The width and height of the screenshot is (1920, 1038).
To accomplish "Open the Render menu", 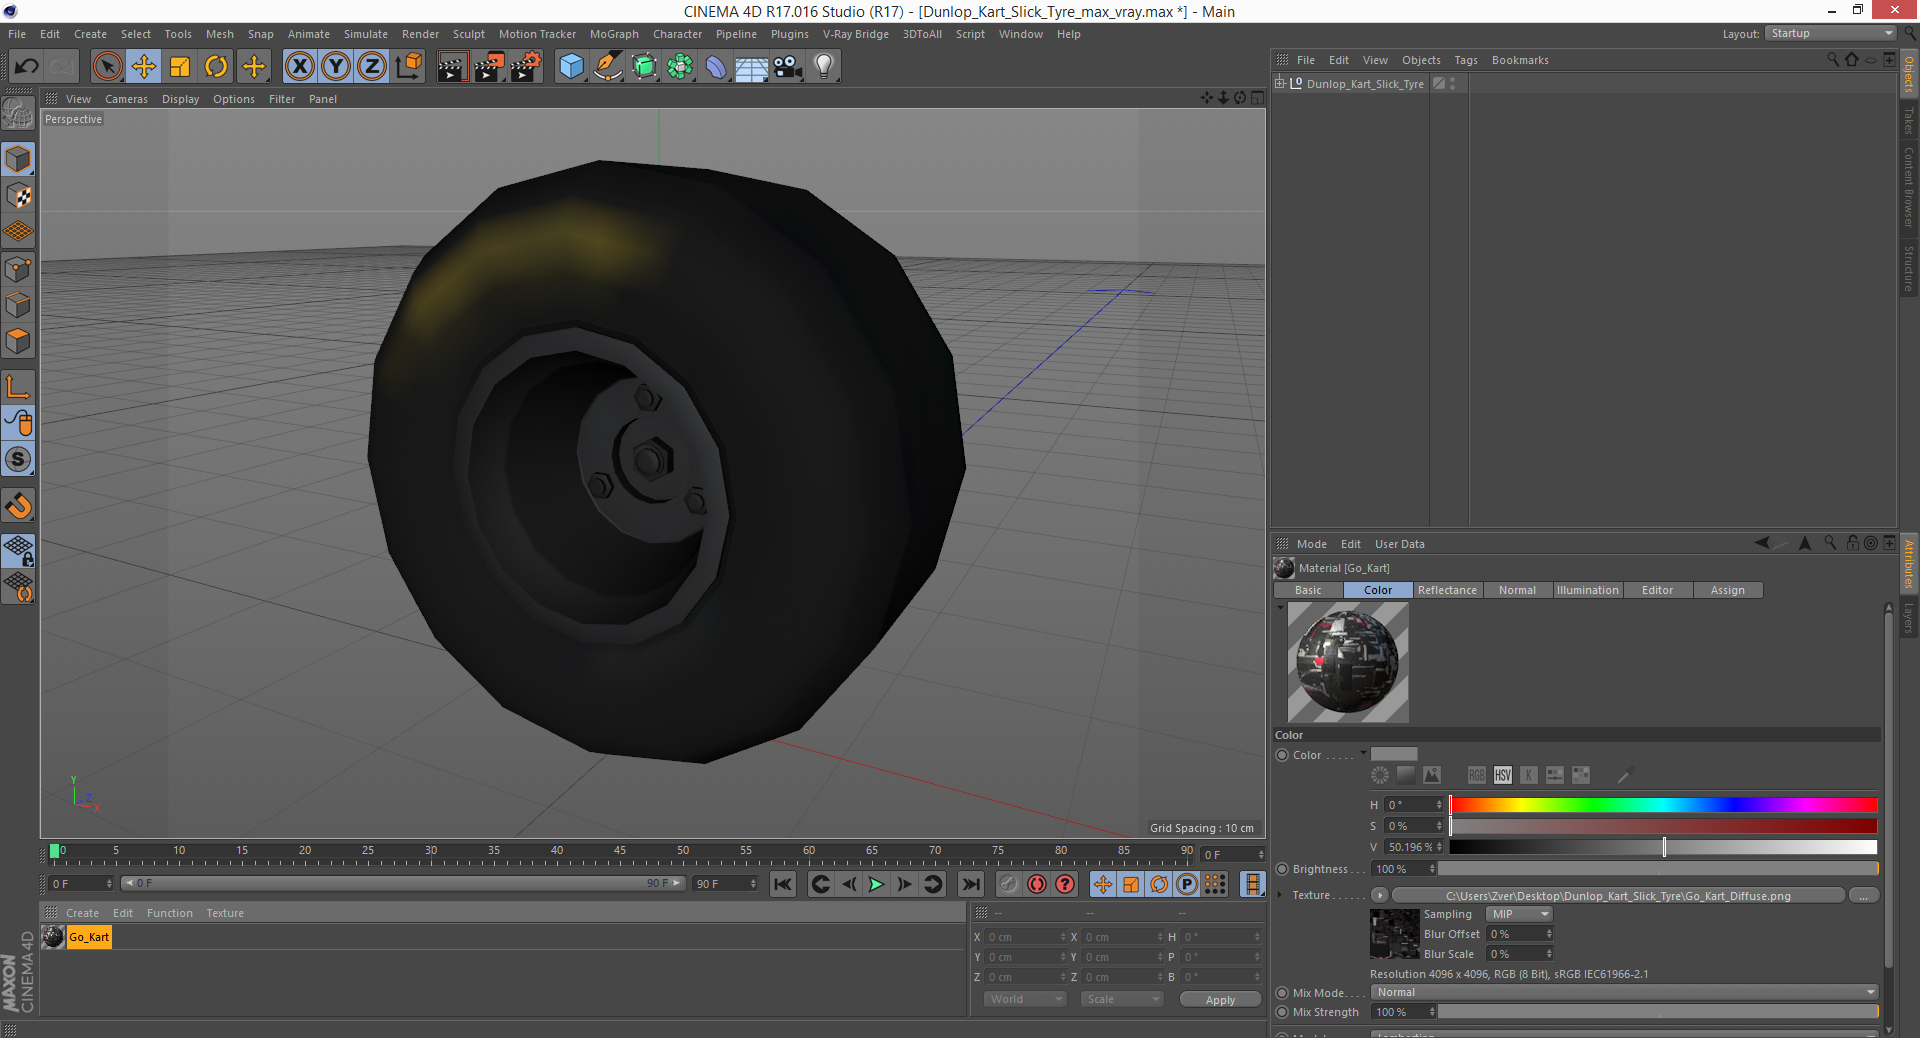I will pos(420,34).
